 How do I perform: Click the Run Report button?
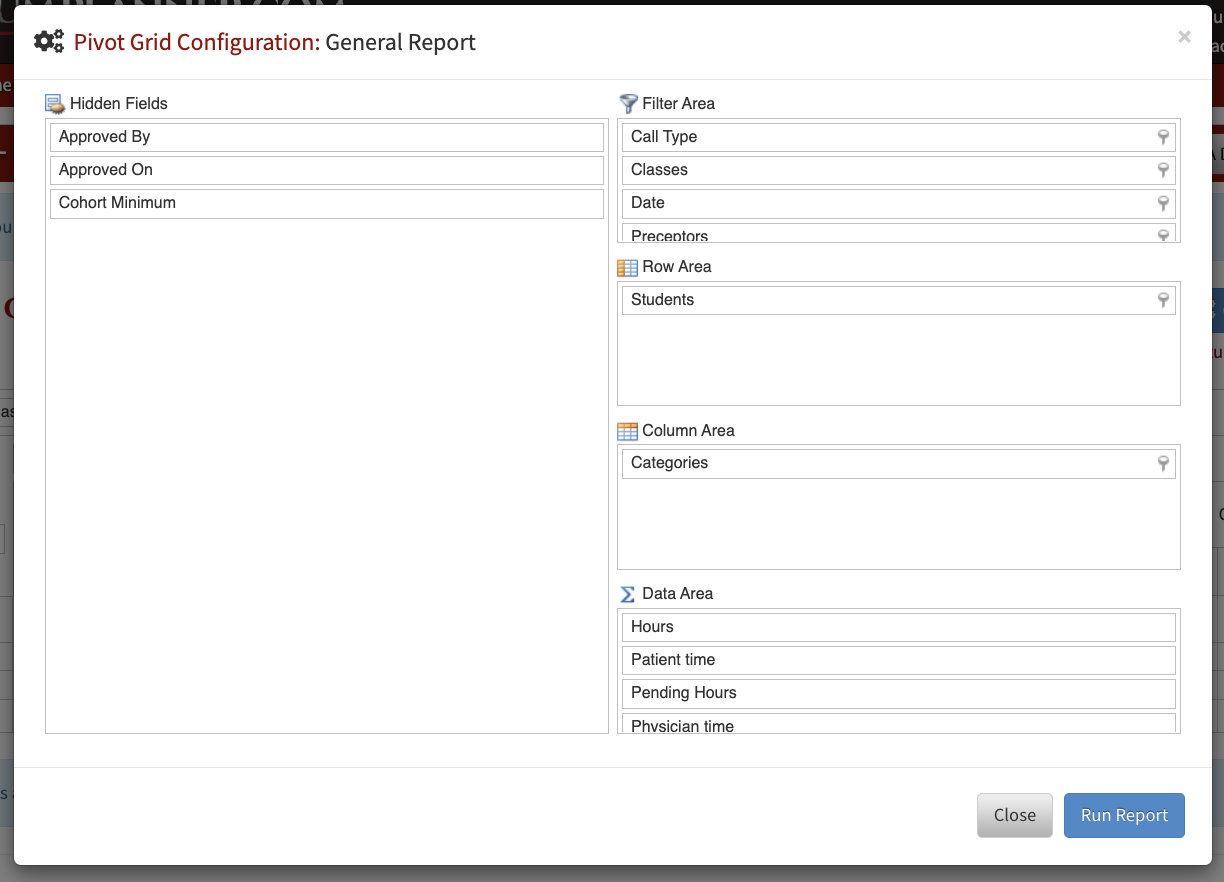[x=1124, y=815]
